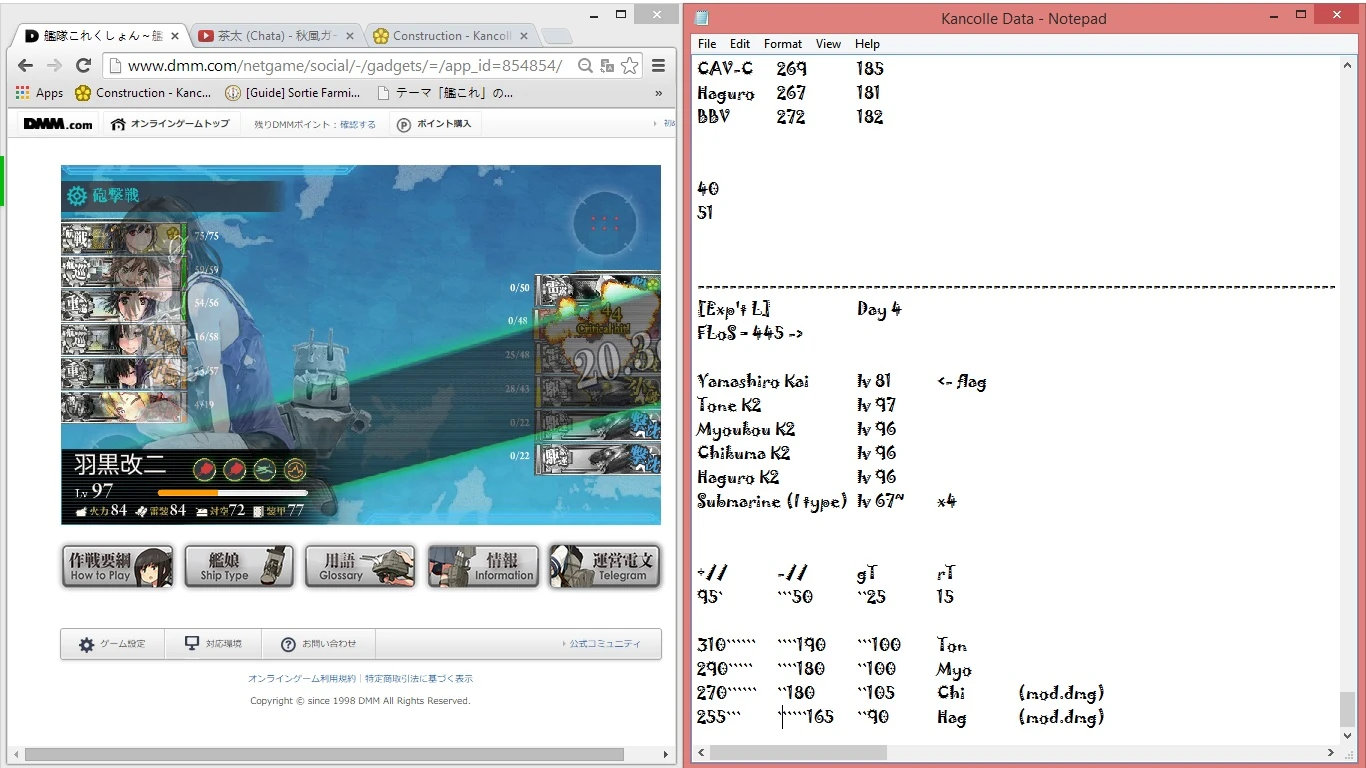This screenshot has width=1366, height=768.
Task: Click Notepad's scroll down arrow
Action: tap(1348, 735)
